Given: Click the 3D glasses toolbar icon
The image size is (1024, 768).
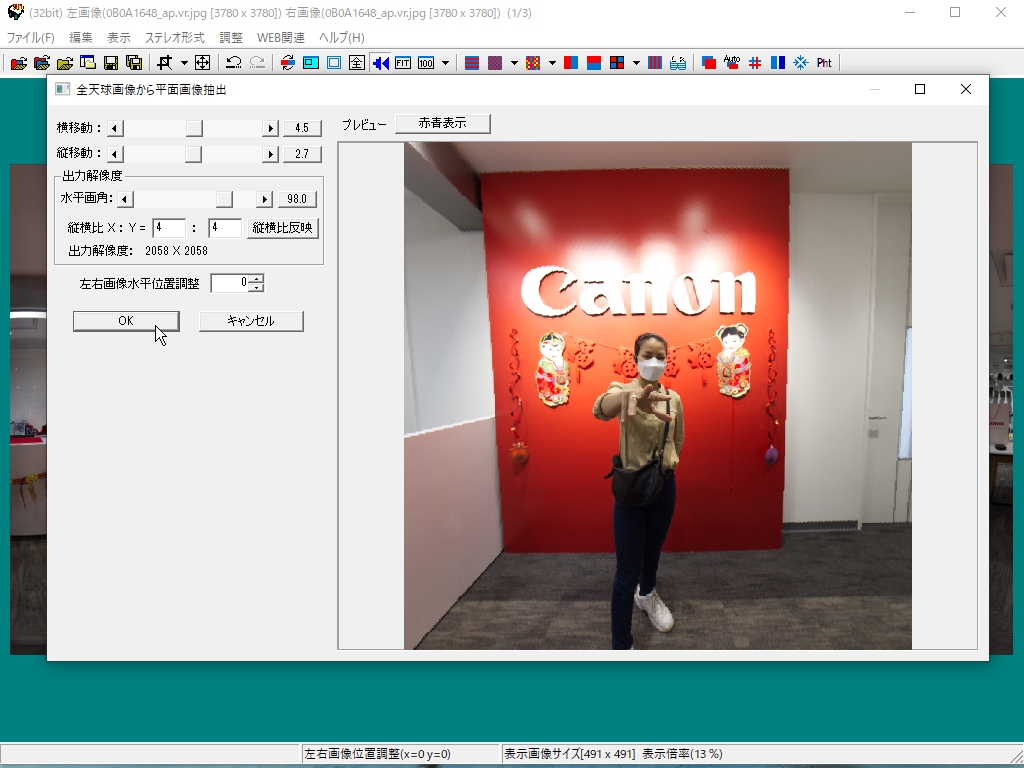Looking at the screenshot, I should [678, 63].
